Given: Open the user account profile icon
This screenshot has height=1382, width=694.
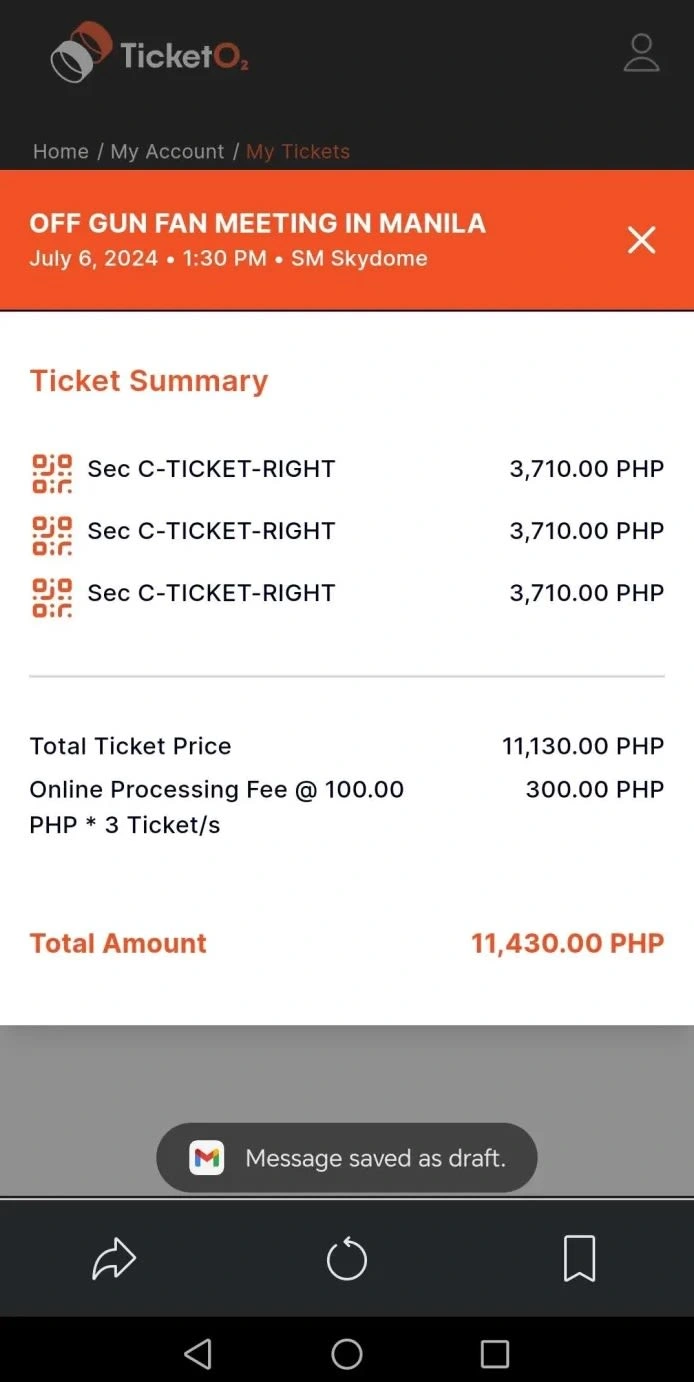Looking at the screenshot, I should (641, 53).
